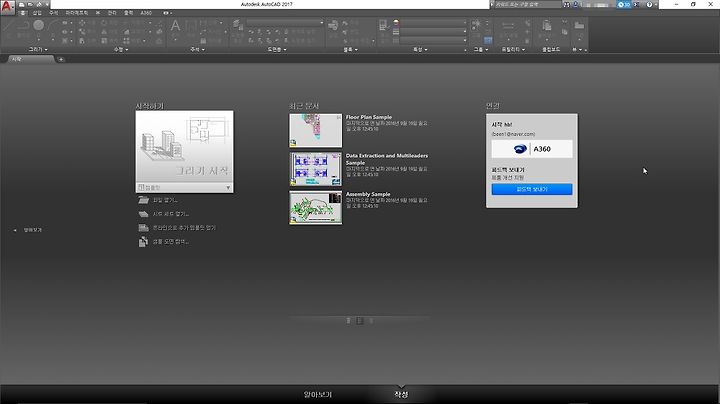Click the Start Drawing tile
The width and height of the screenshot is (720, 404).
coord(184,147)
